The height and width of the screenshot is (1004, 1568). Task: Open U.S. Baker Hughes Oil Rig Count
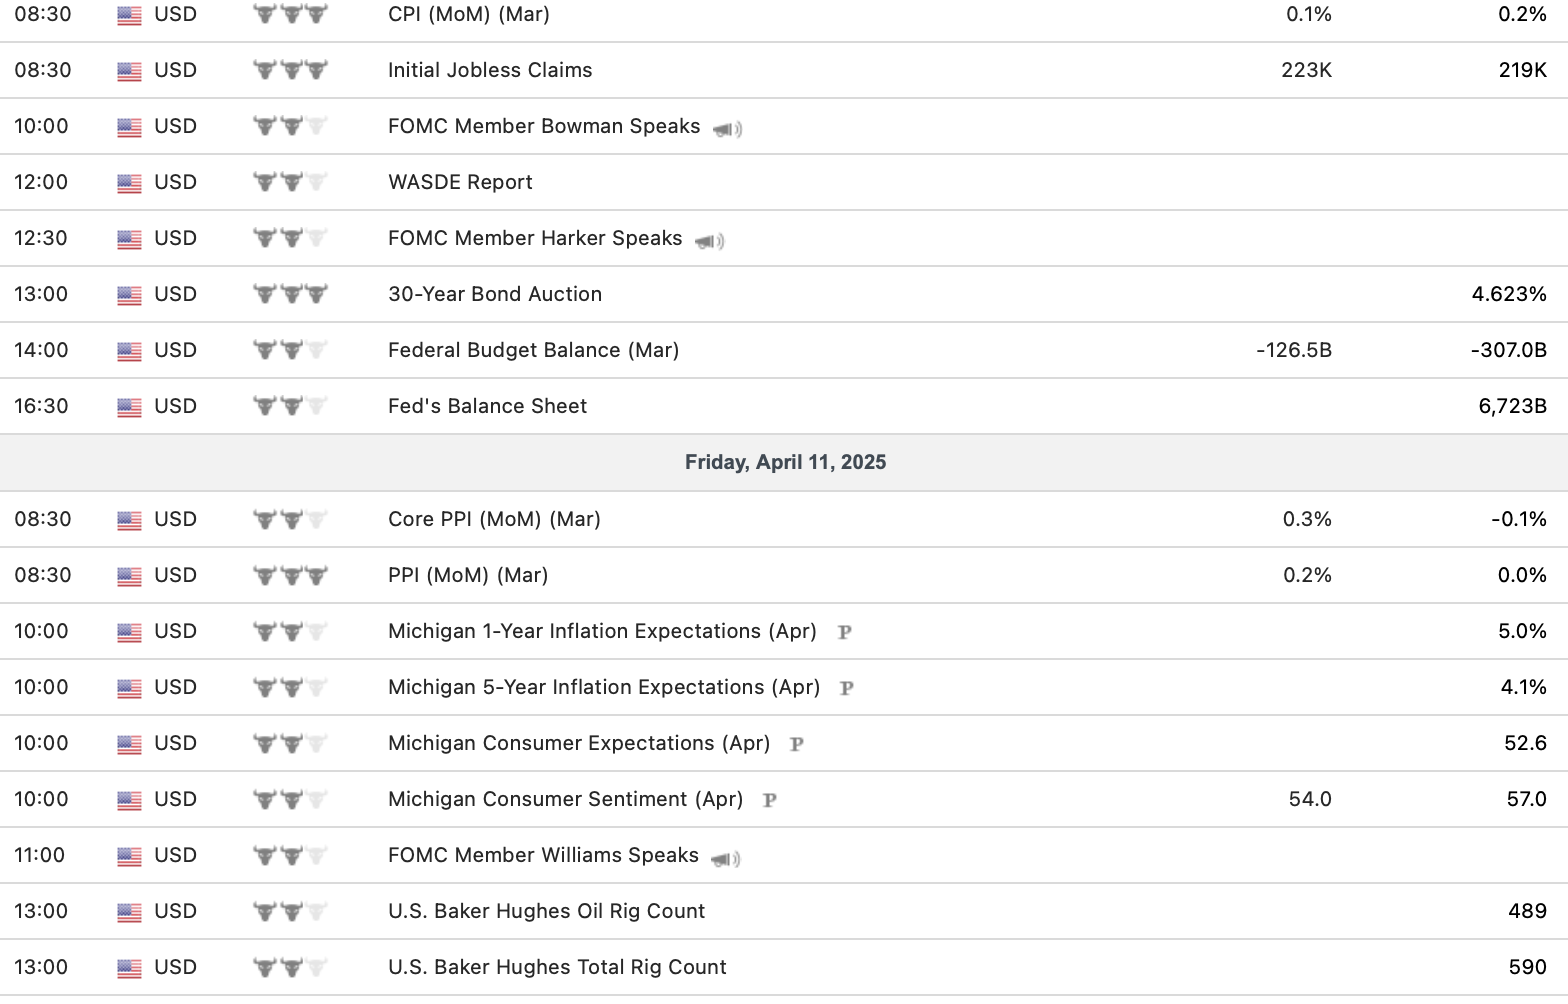coord(546,911)
